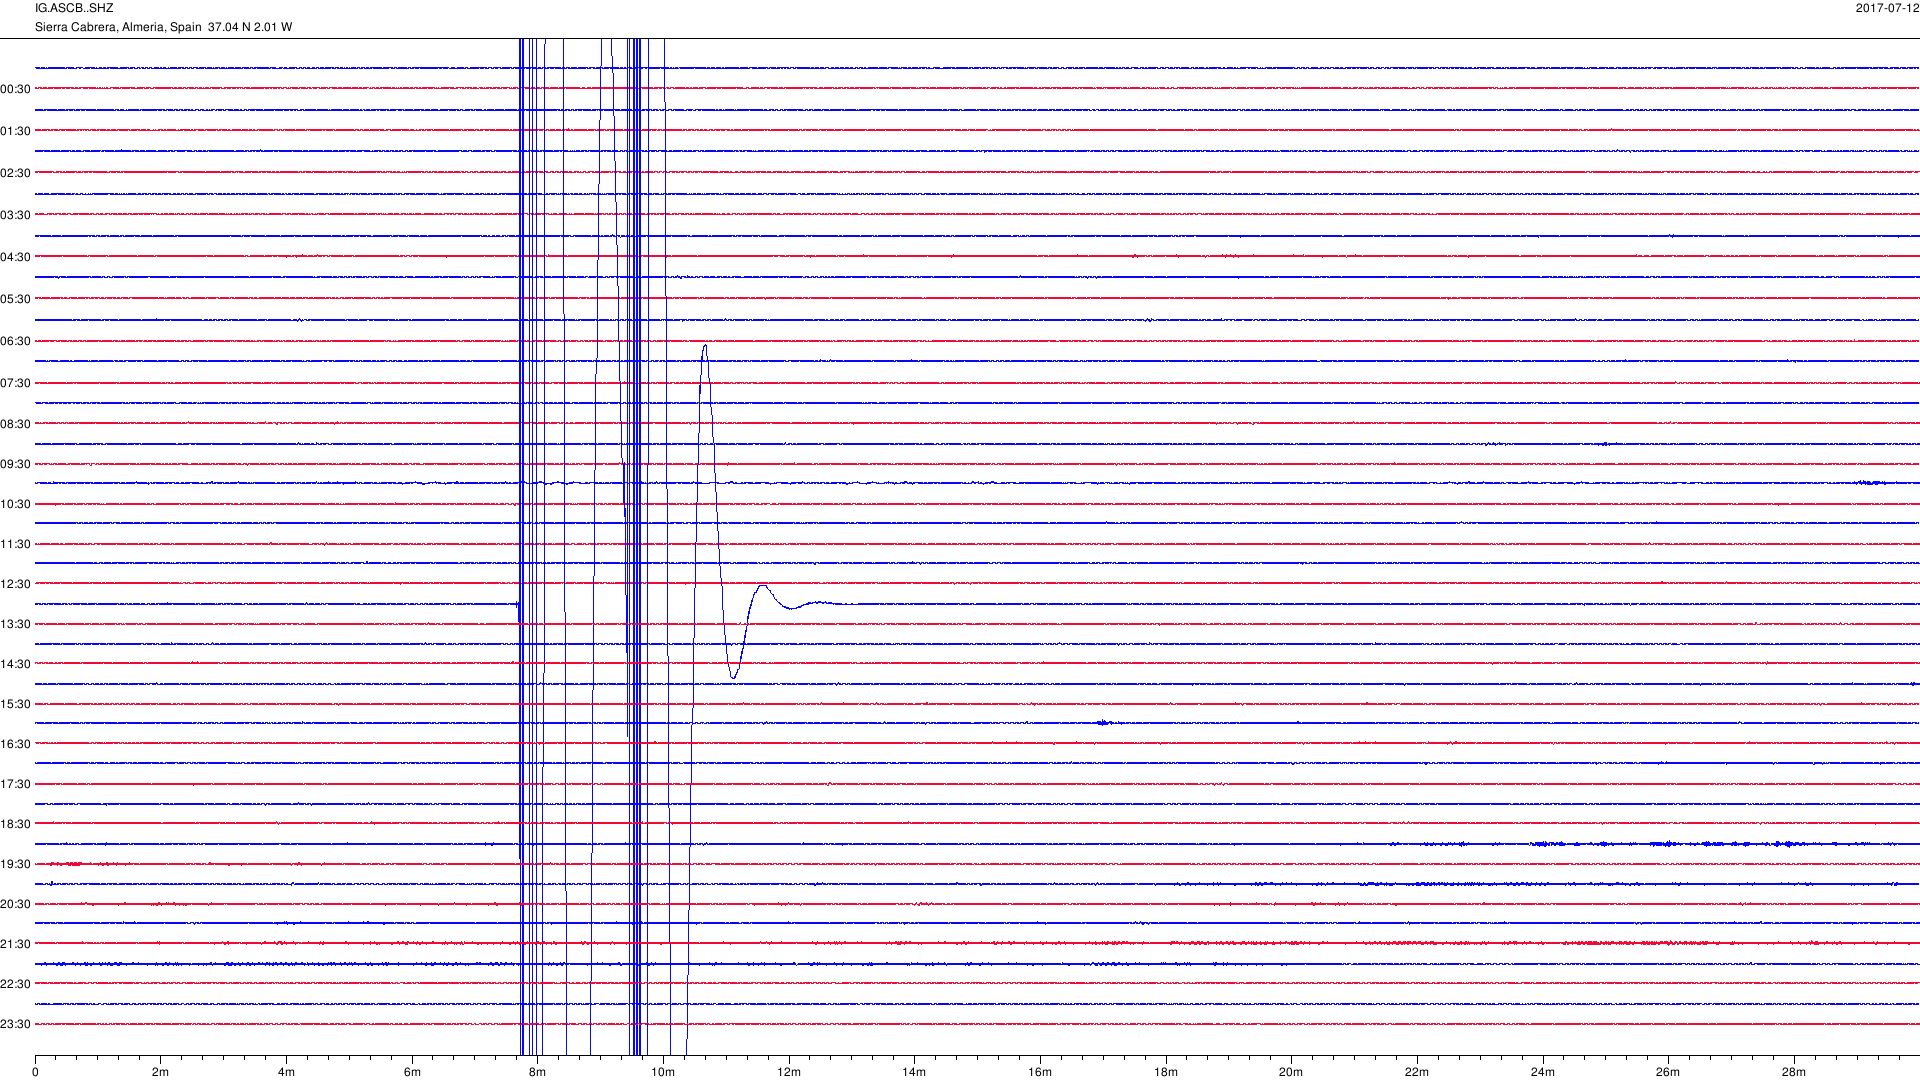
Task: Click the 4m tick label on time axis
Action: click(x=286, y=1072)
